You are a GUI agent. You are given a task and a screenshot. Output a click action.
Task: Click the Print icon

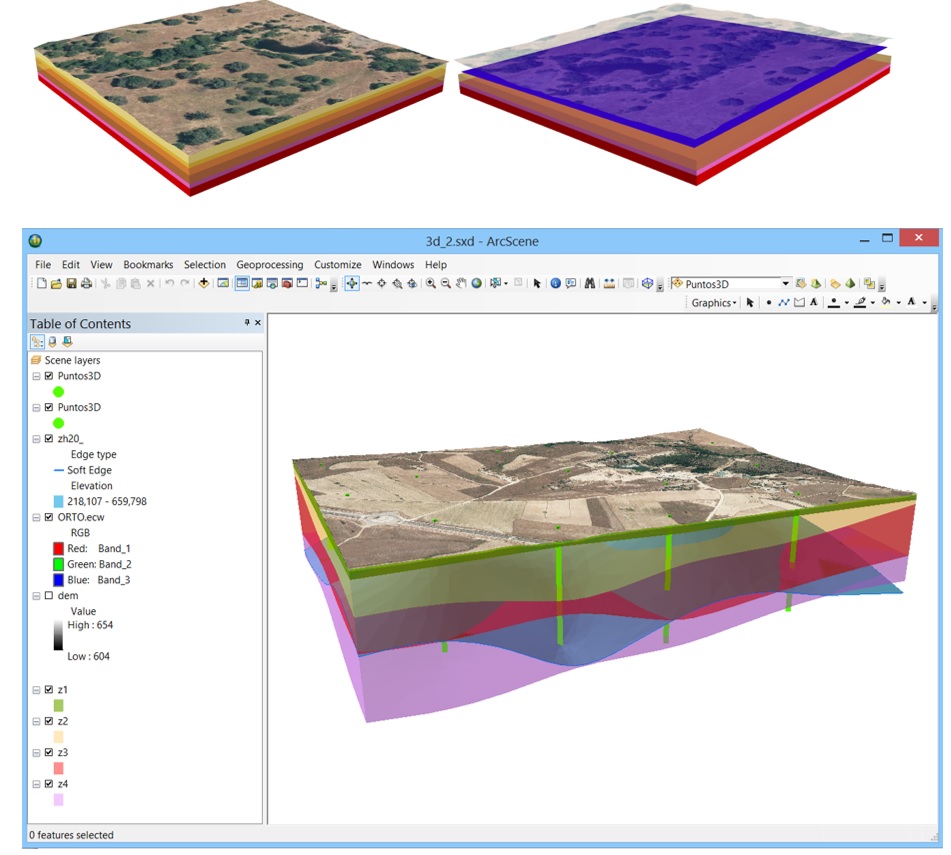86,284
